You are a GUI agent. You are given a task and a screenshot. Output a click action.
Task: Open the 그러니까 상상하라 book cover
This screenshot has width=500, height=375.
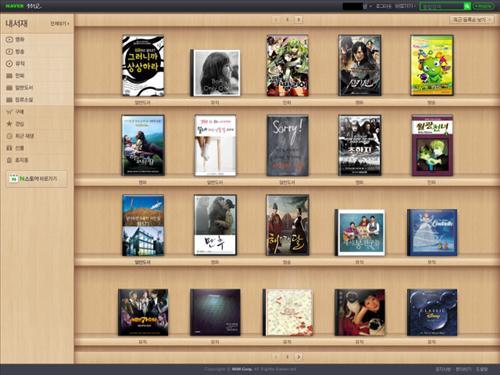[x=143, y=66]
